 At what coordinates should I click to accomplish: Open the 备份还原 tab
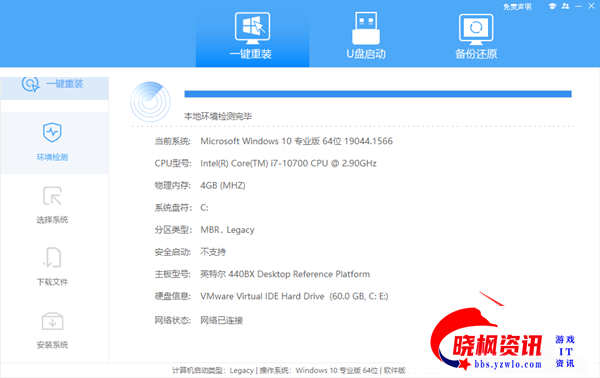pyautogui.click(x=476, y=36)
